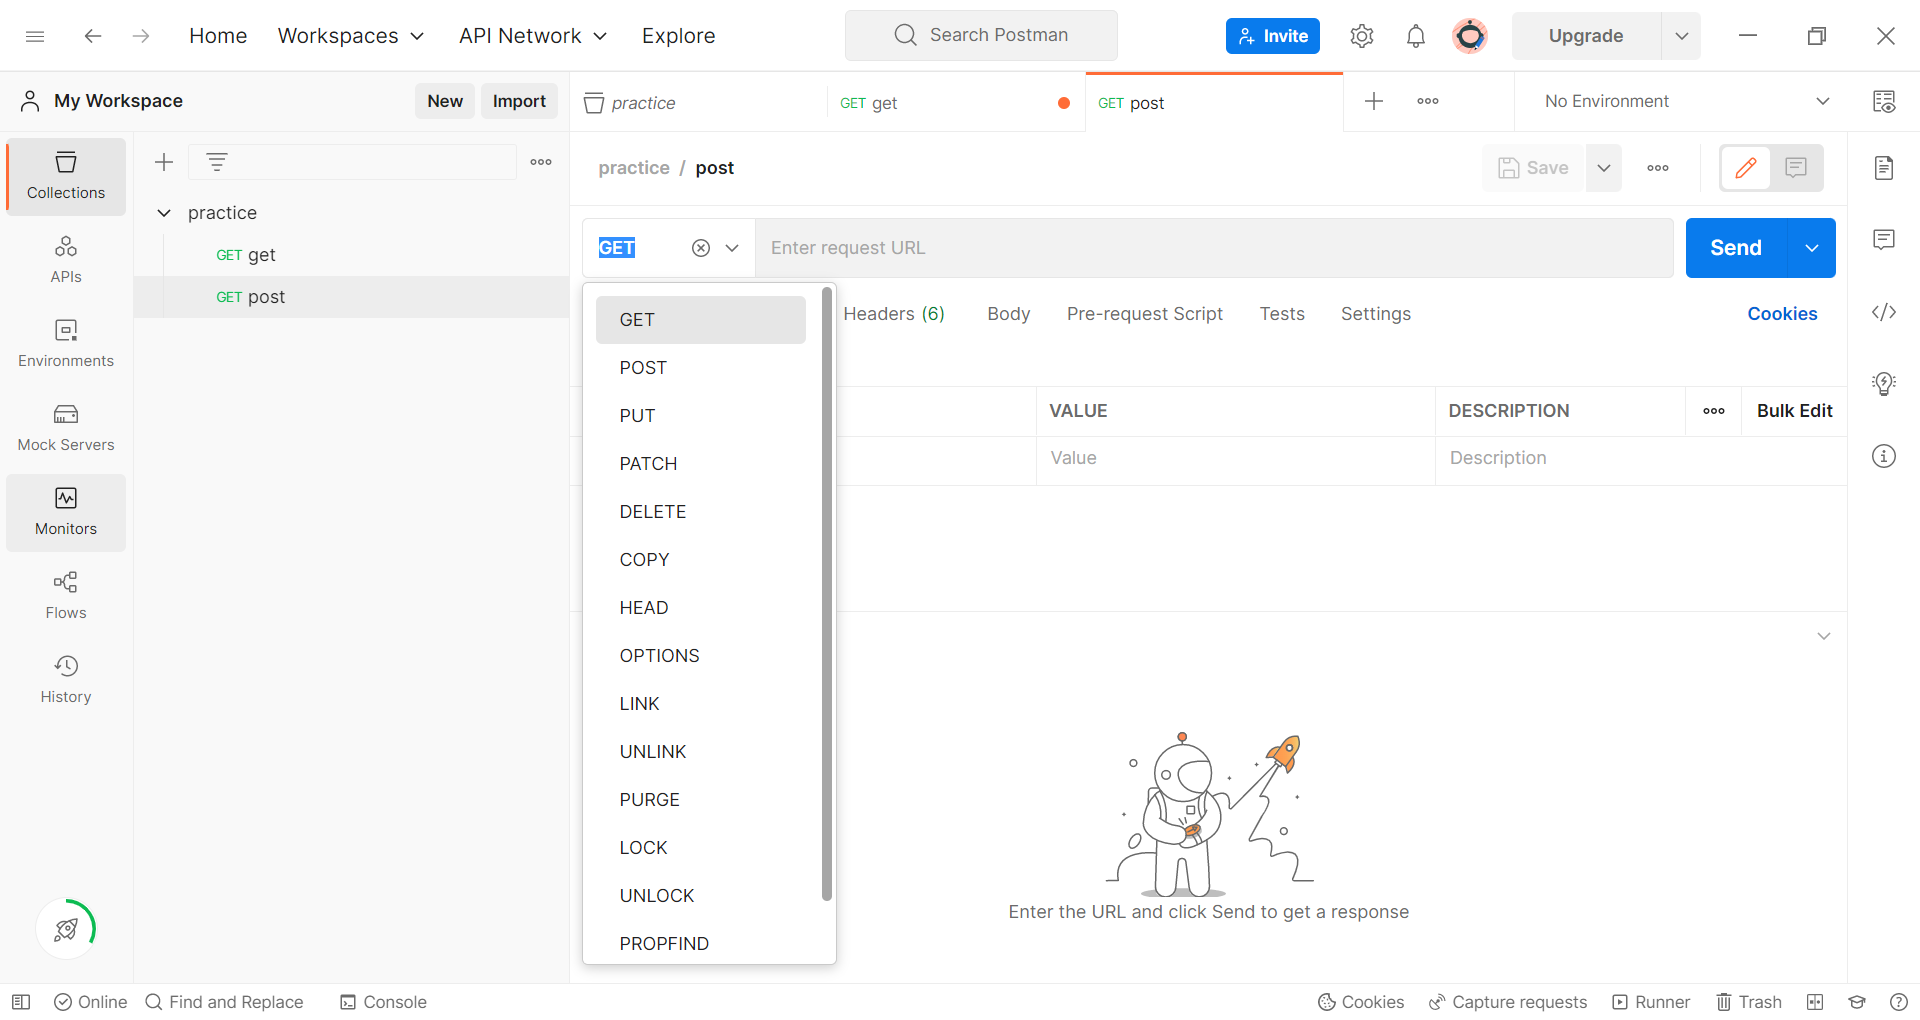Switch to edit mode pencil icon

click(1746, 168)
